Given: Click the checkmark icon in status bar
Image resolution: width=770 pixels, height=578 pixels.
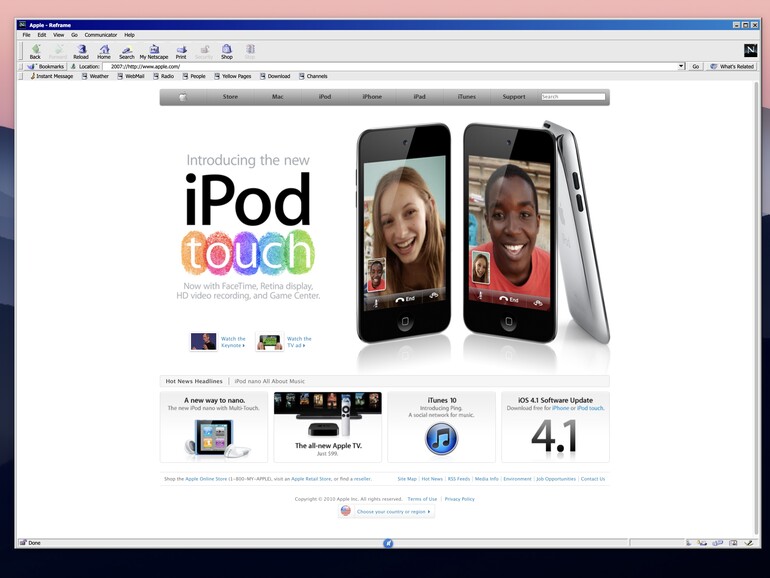Looking at the screenshot, I should [749, 543].
